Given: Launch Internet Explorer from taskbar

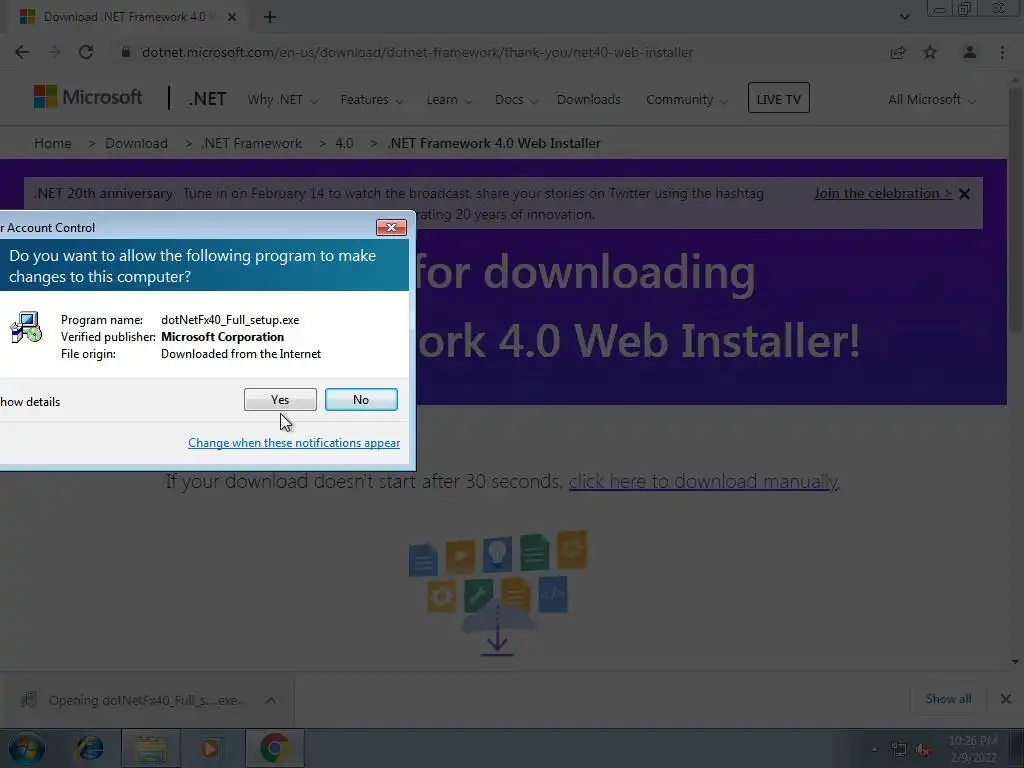Looking at the screenshot, I should 89,748.
